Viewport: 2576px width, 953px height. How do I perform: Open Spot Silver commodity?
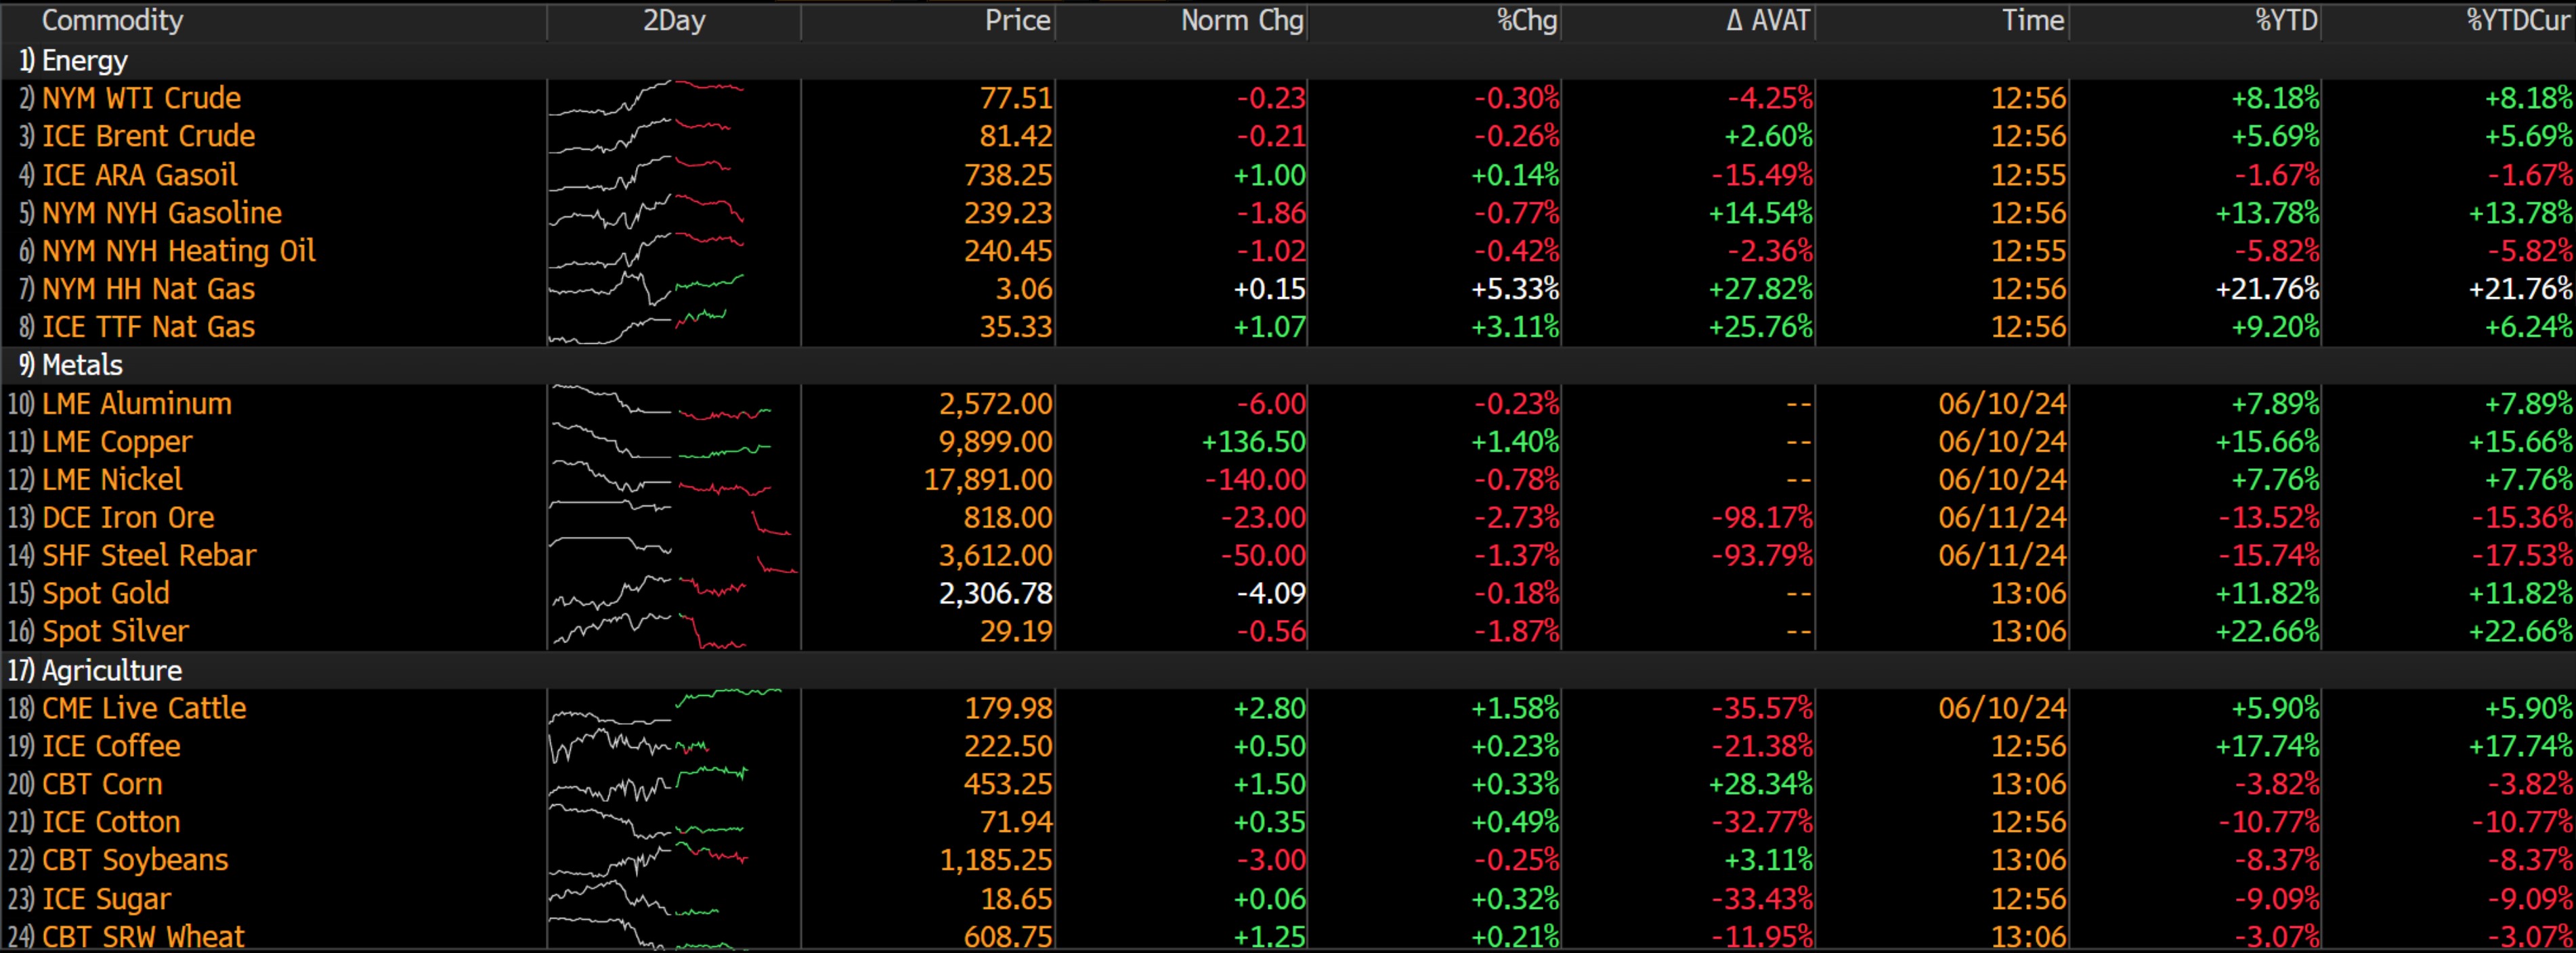(115, 632)
